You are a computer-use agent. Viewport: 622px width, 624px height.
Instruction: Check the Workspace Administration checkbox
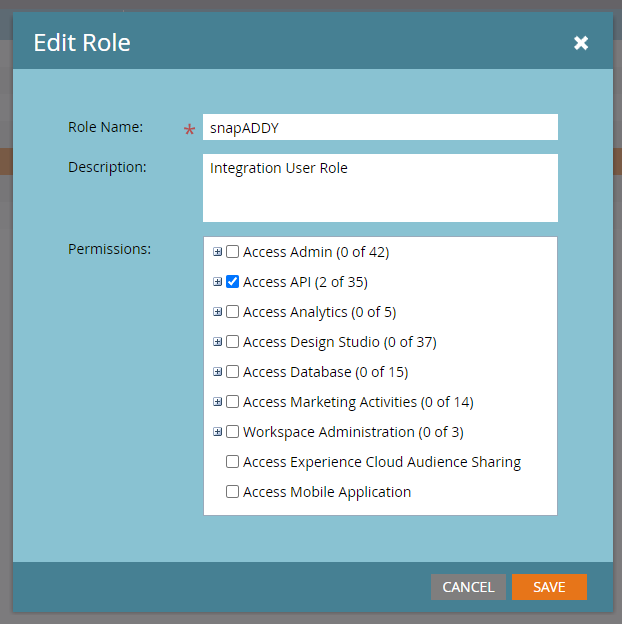pyautogui.click(x=232, y=431)
